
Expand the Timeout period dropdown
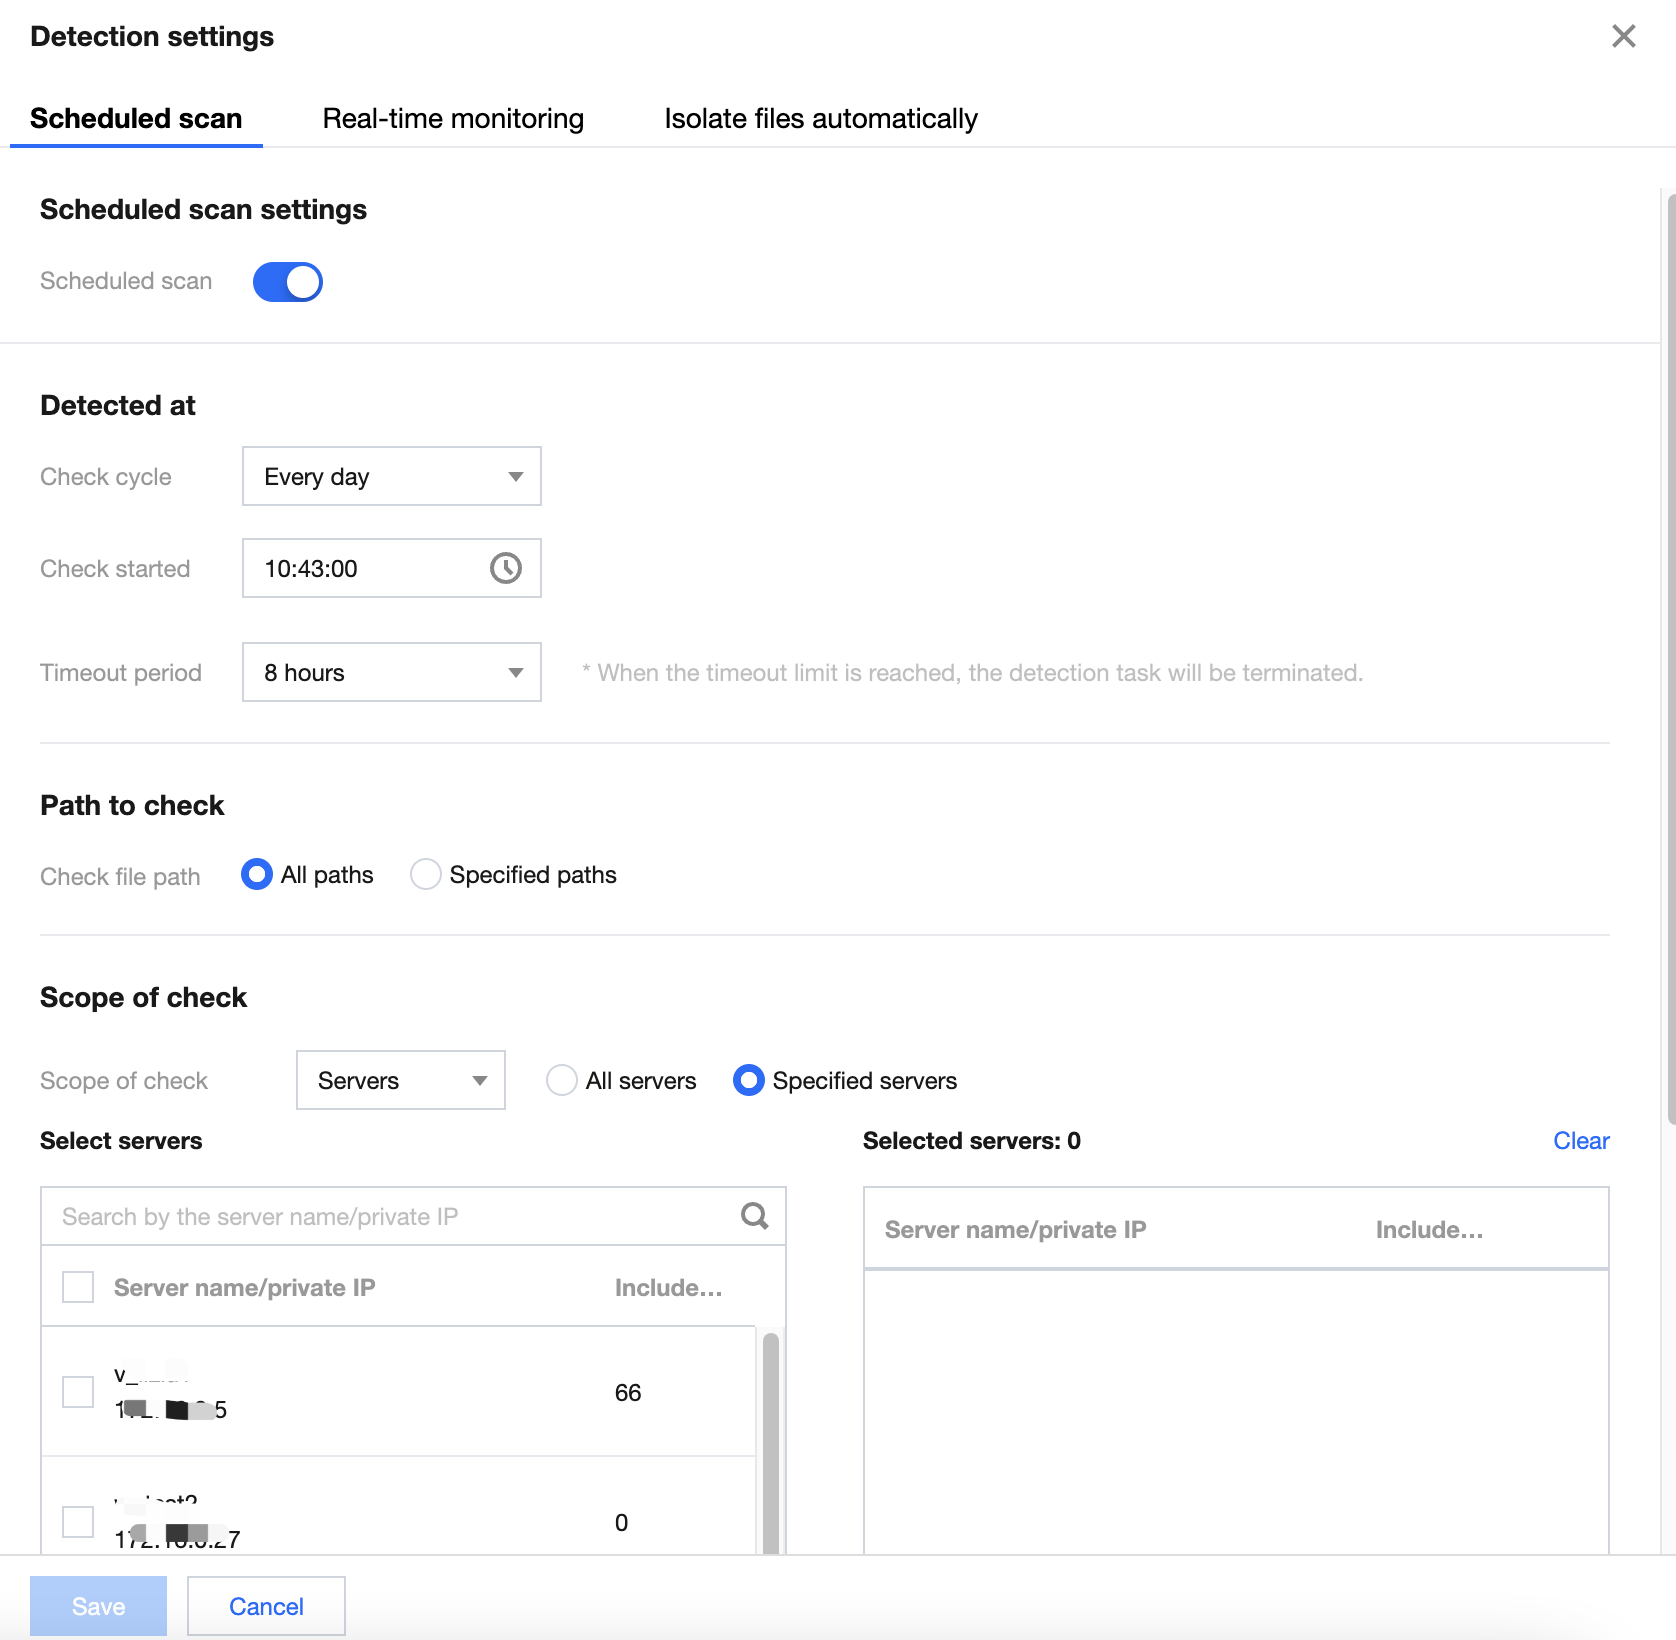point(392,673)
